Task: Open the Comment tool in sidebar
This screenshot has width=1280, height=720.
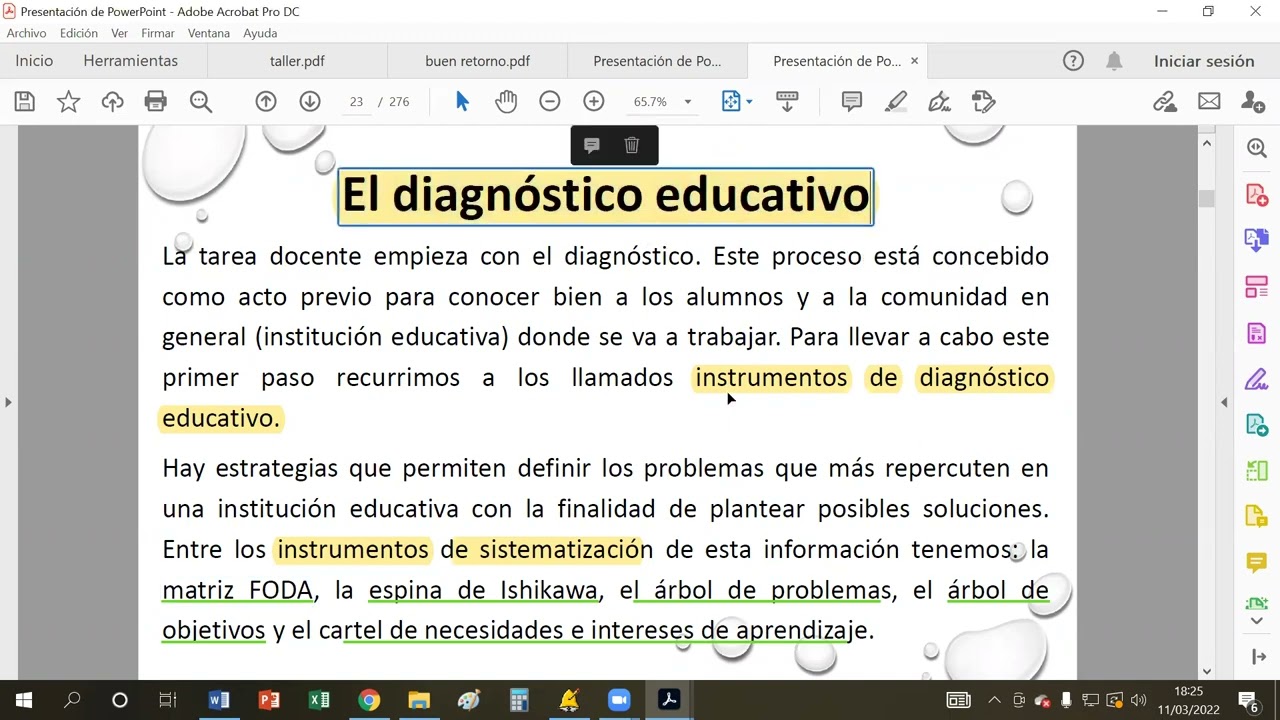Action: [x=1257, y=563]
